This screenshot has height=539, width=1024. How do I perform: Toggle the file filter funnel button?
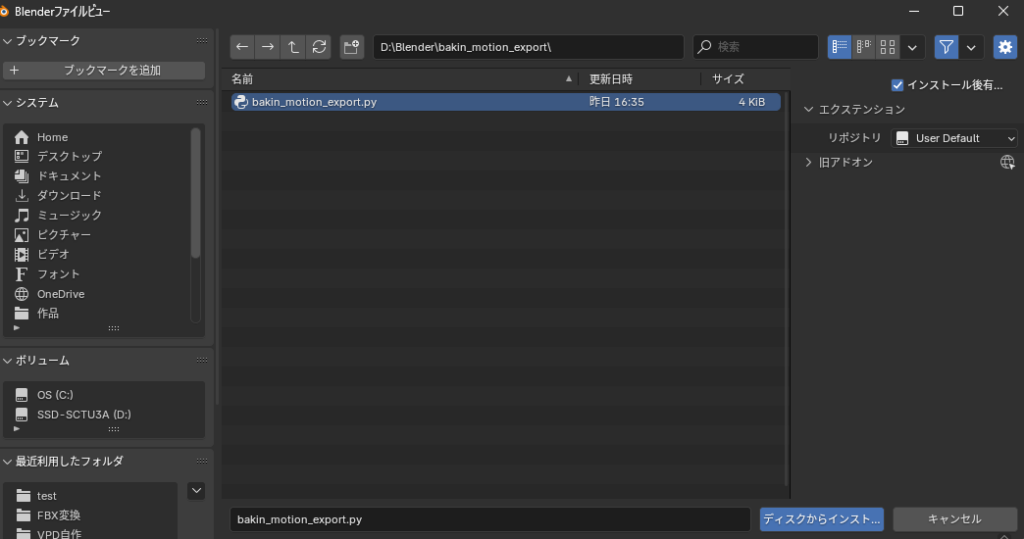point(946,47)
